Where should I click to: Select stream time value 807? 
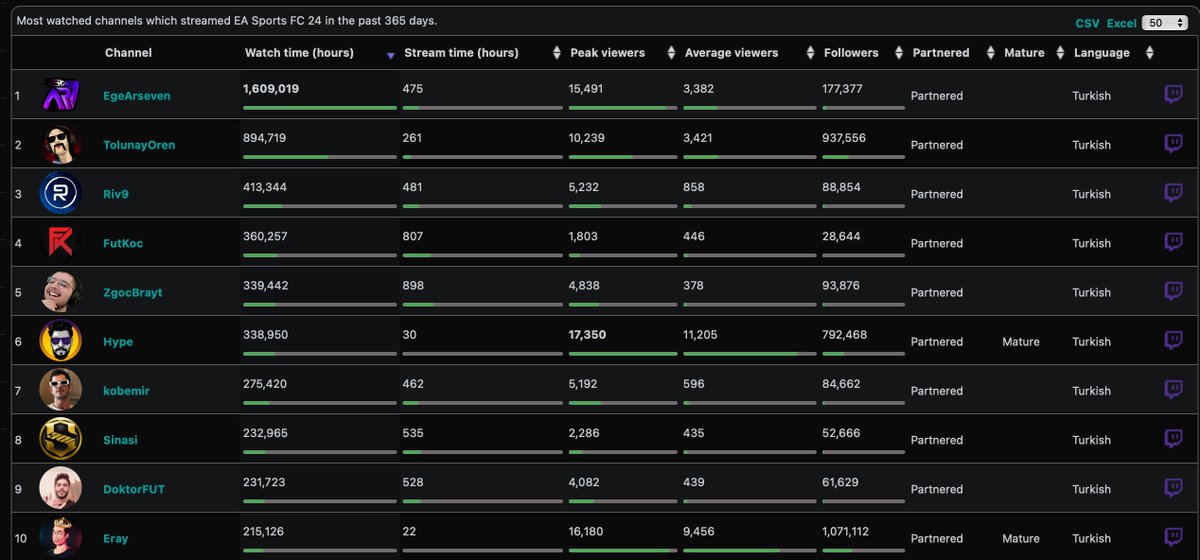tap(413, 236)
